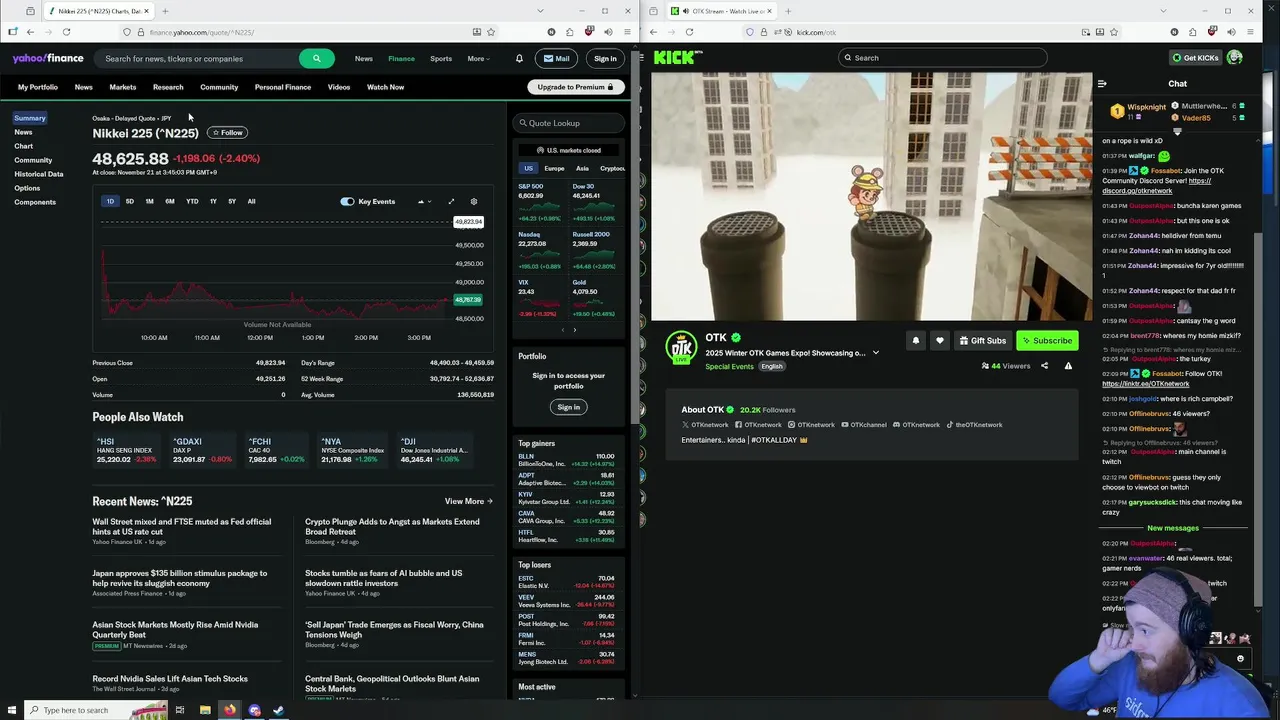Open the chart settings gear icon

click(474, 201)
